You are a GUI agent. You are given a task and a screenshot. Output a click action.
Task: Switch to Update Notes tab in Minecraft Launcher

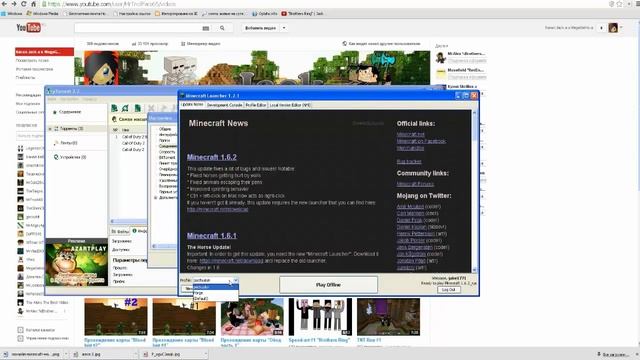tap(192, 104)
